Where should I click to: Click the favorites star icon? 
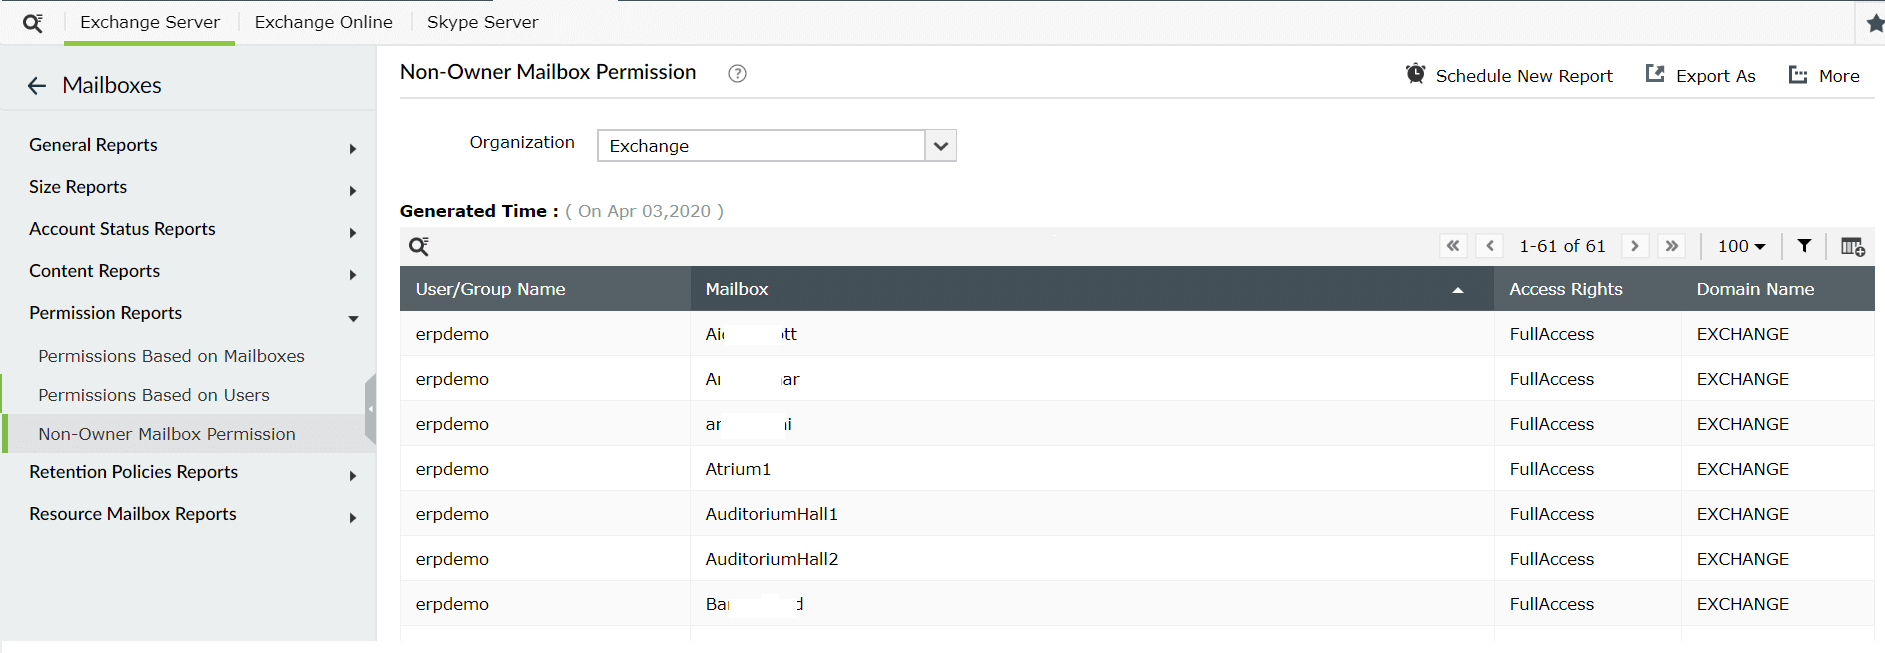pos(1875,23)
